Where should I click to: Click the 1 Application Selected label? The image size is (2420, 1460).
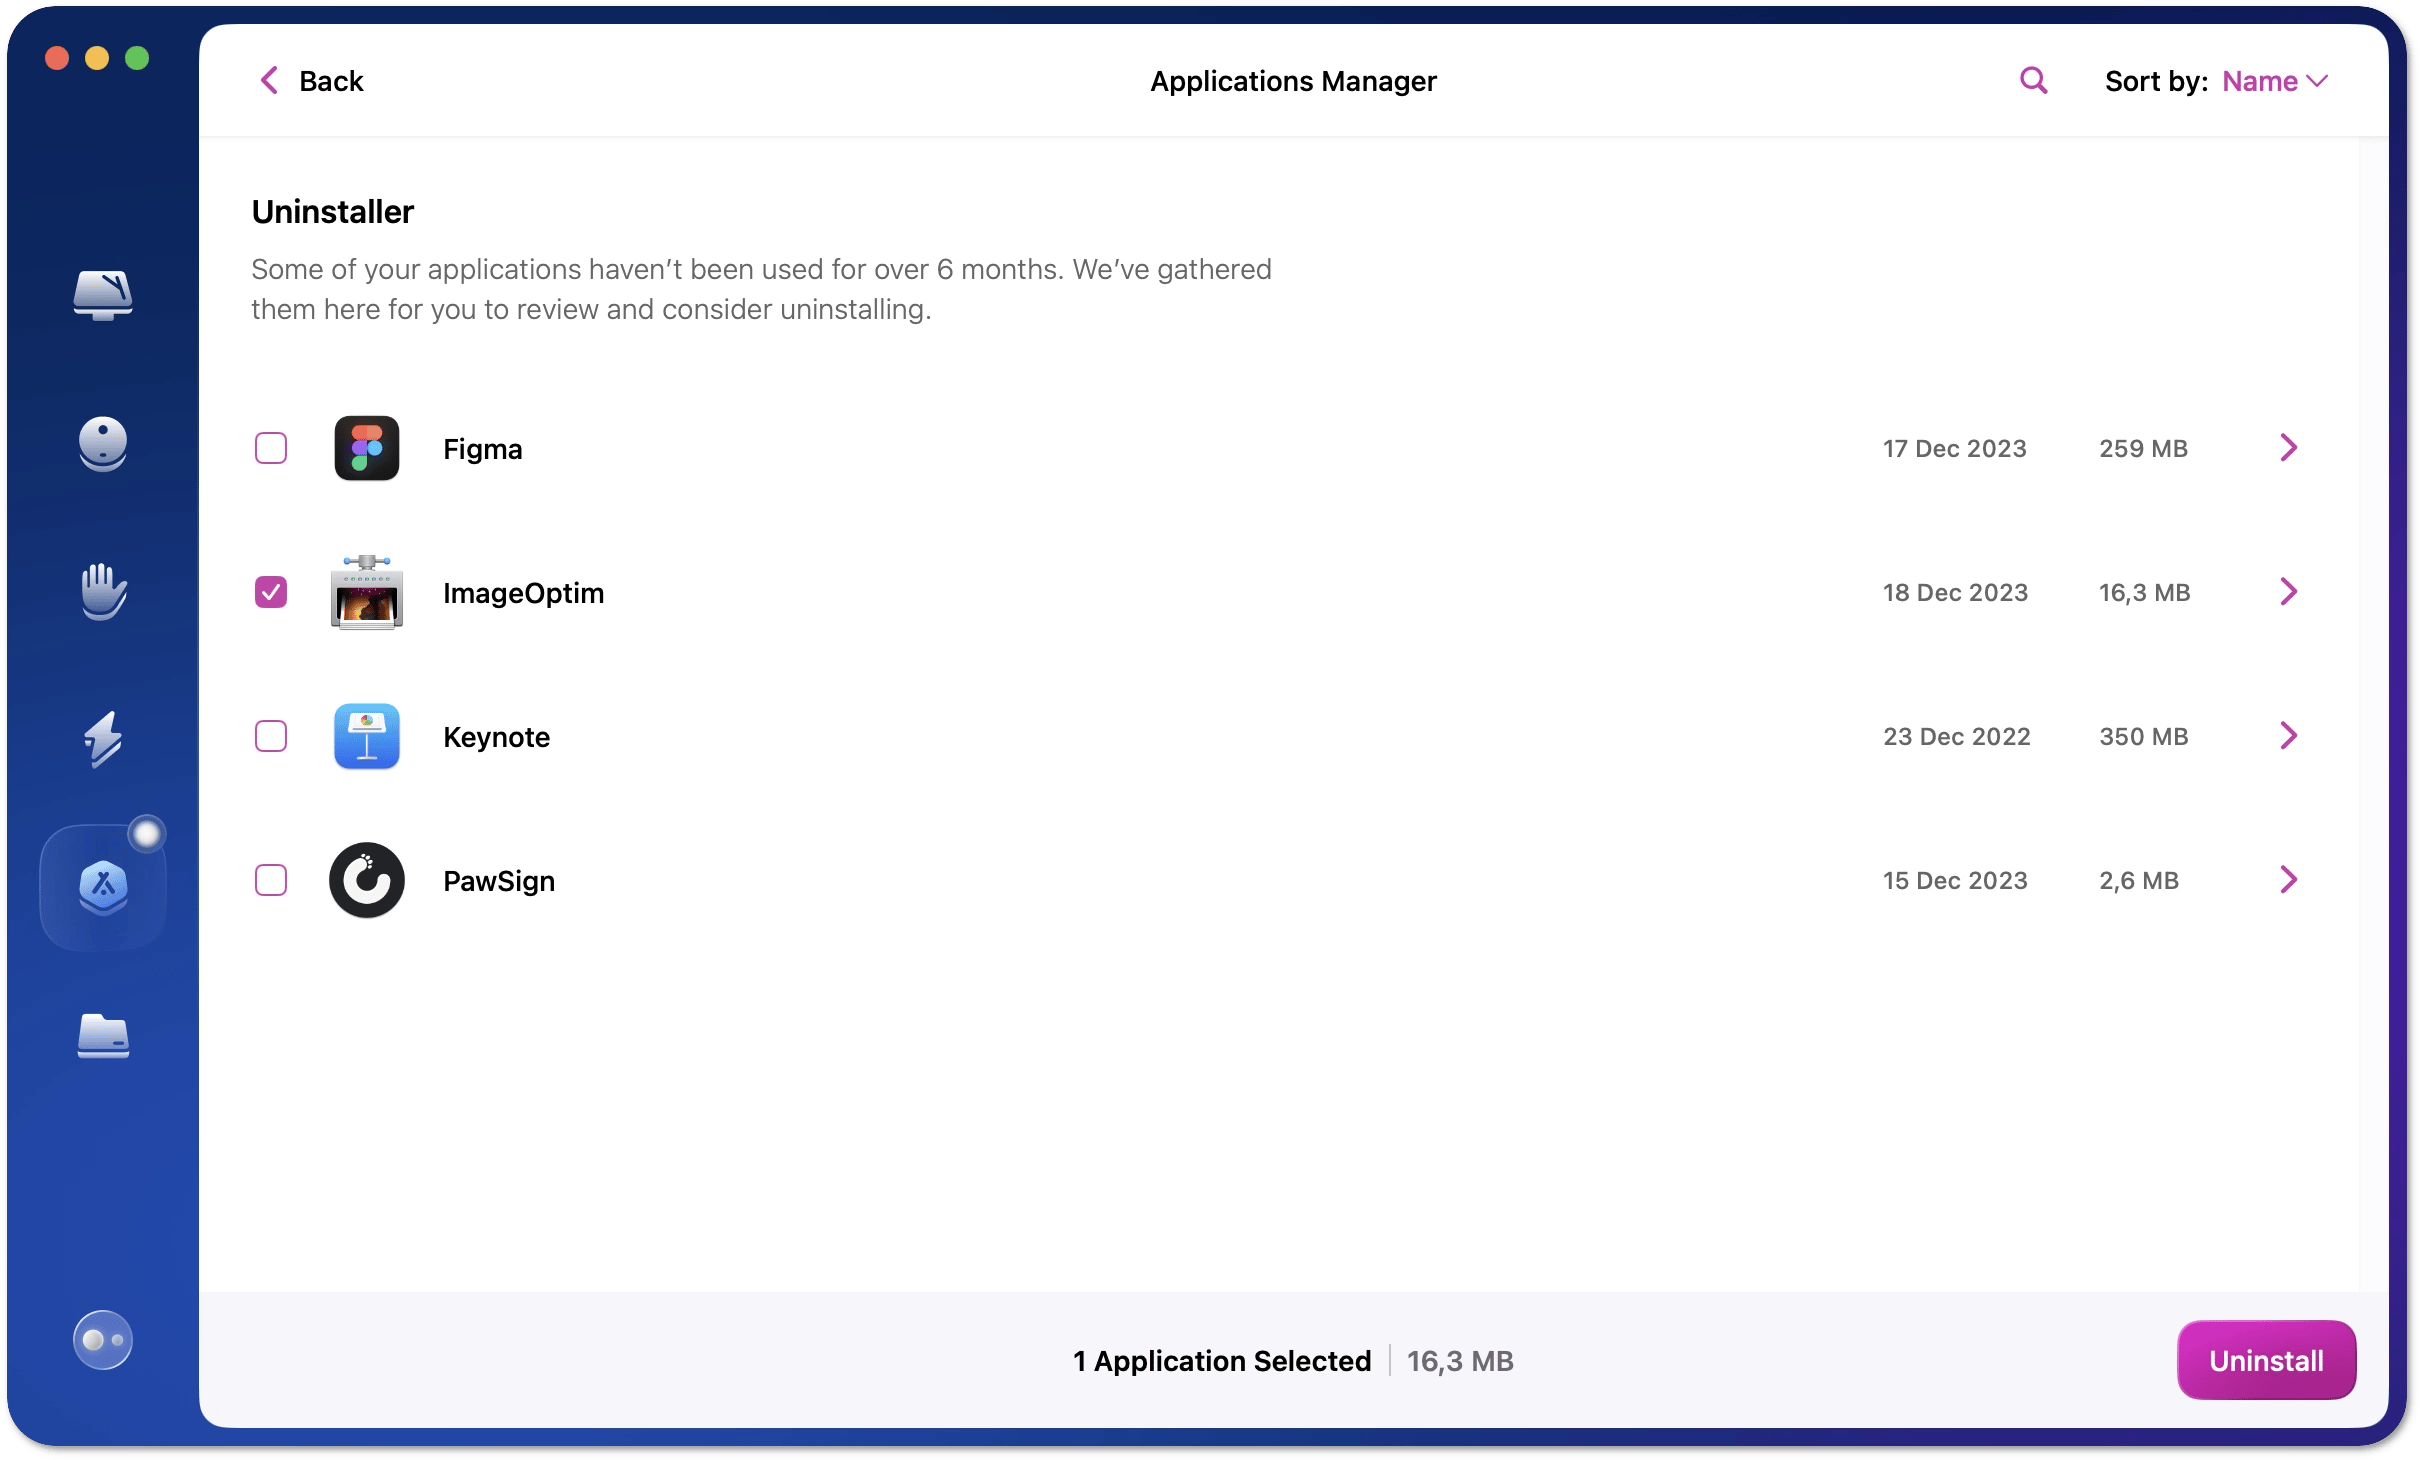[1222, 1361]
